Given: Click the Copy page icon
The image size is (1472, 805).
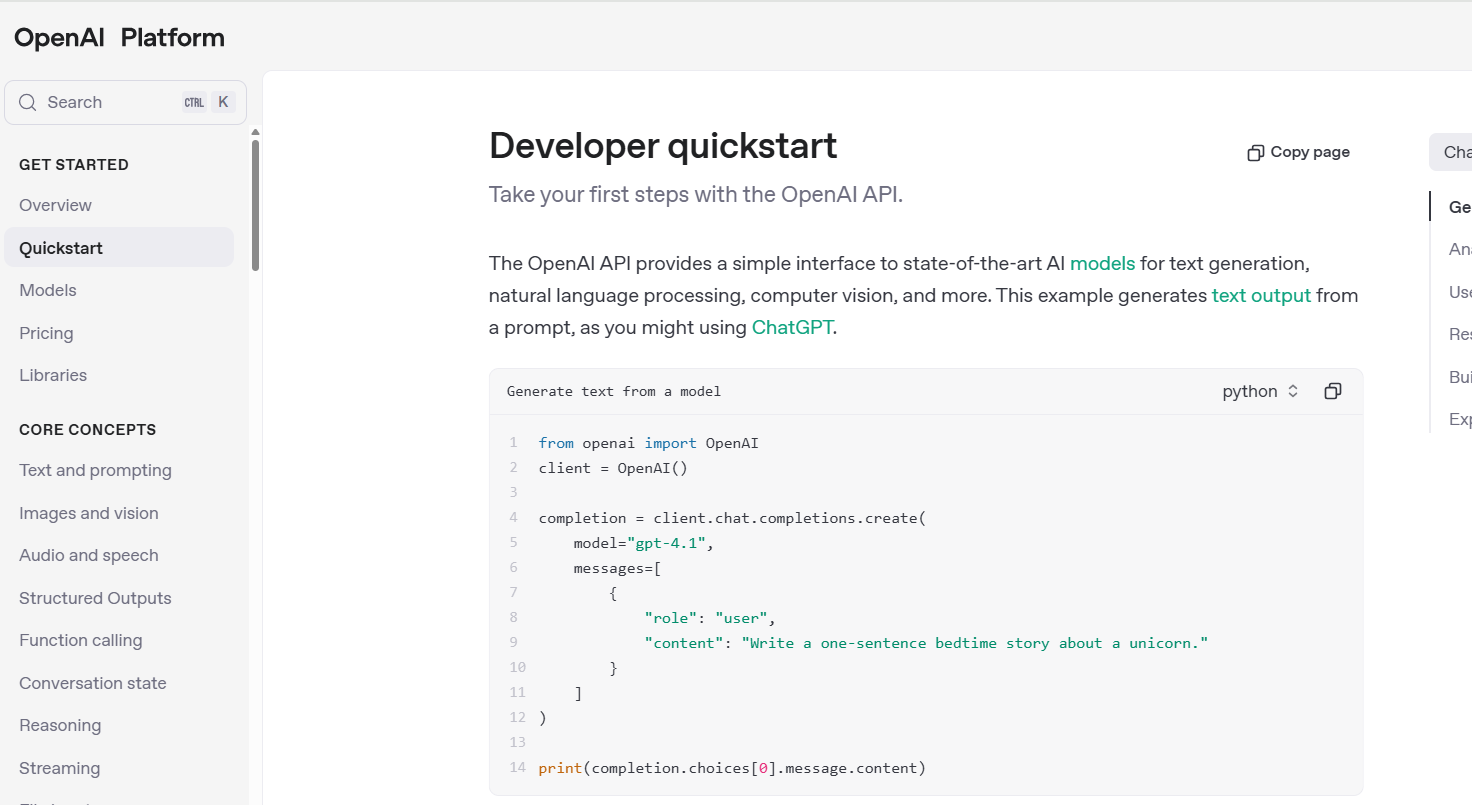Looking at the screenshot, I should (x=1256, y=153).
